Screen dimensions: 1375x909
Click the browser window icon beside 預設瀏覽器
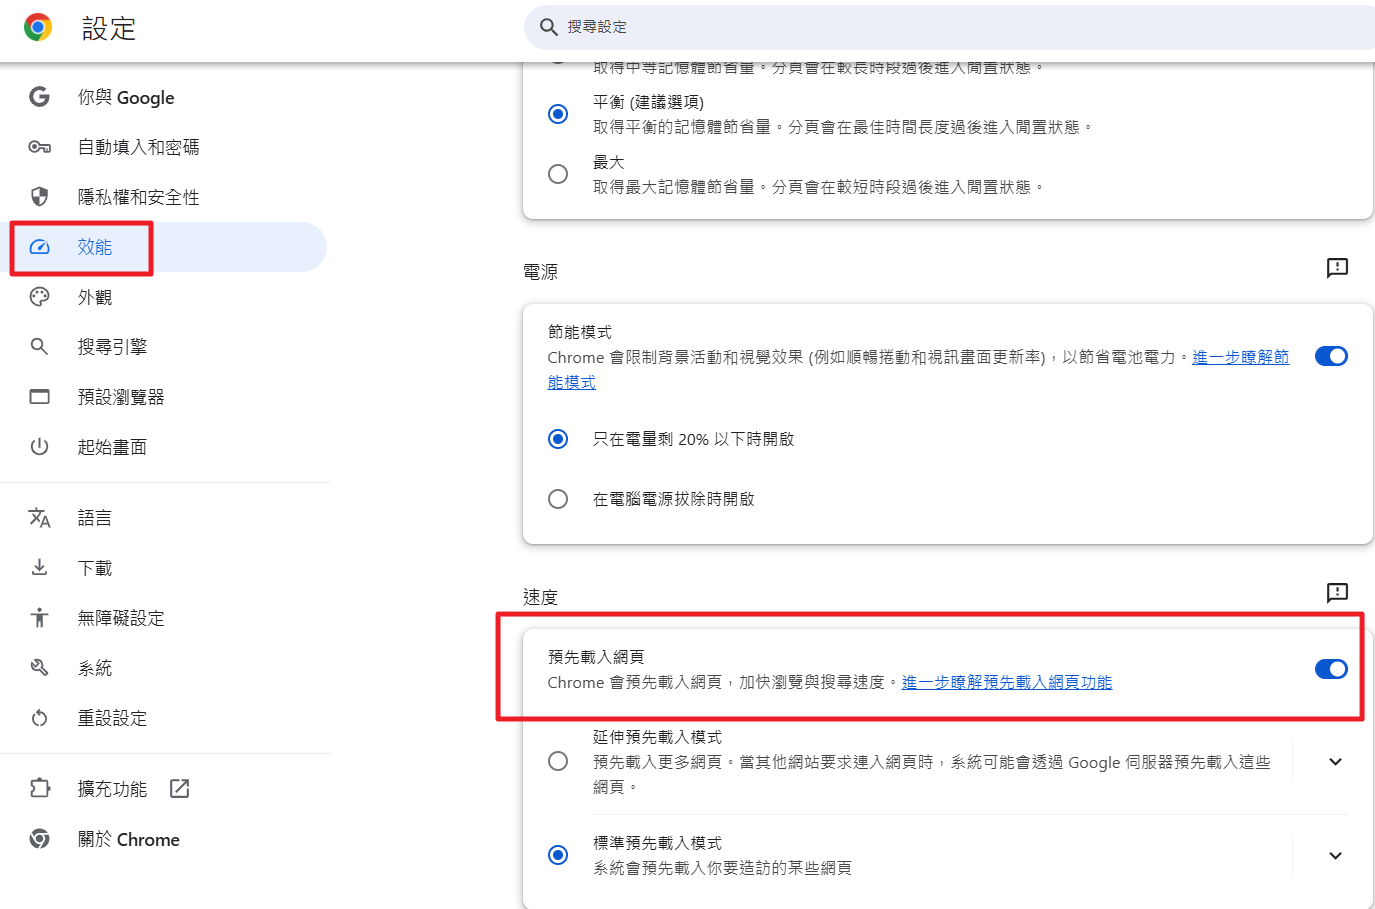[39, 397]
